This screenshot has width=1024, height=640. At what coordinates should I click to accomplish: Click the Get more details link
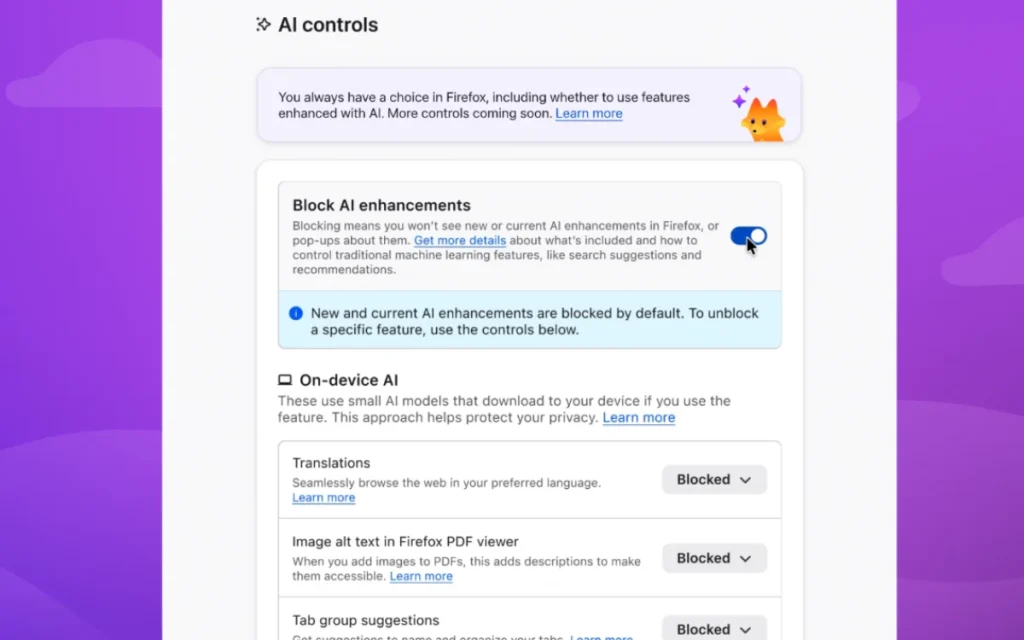click(x=460, y=240)
